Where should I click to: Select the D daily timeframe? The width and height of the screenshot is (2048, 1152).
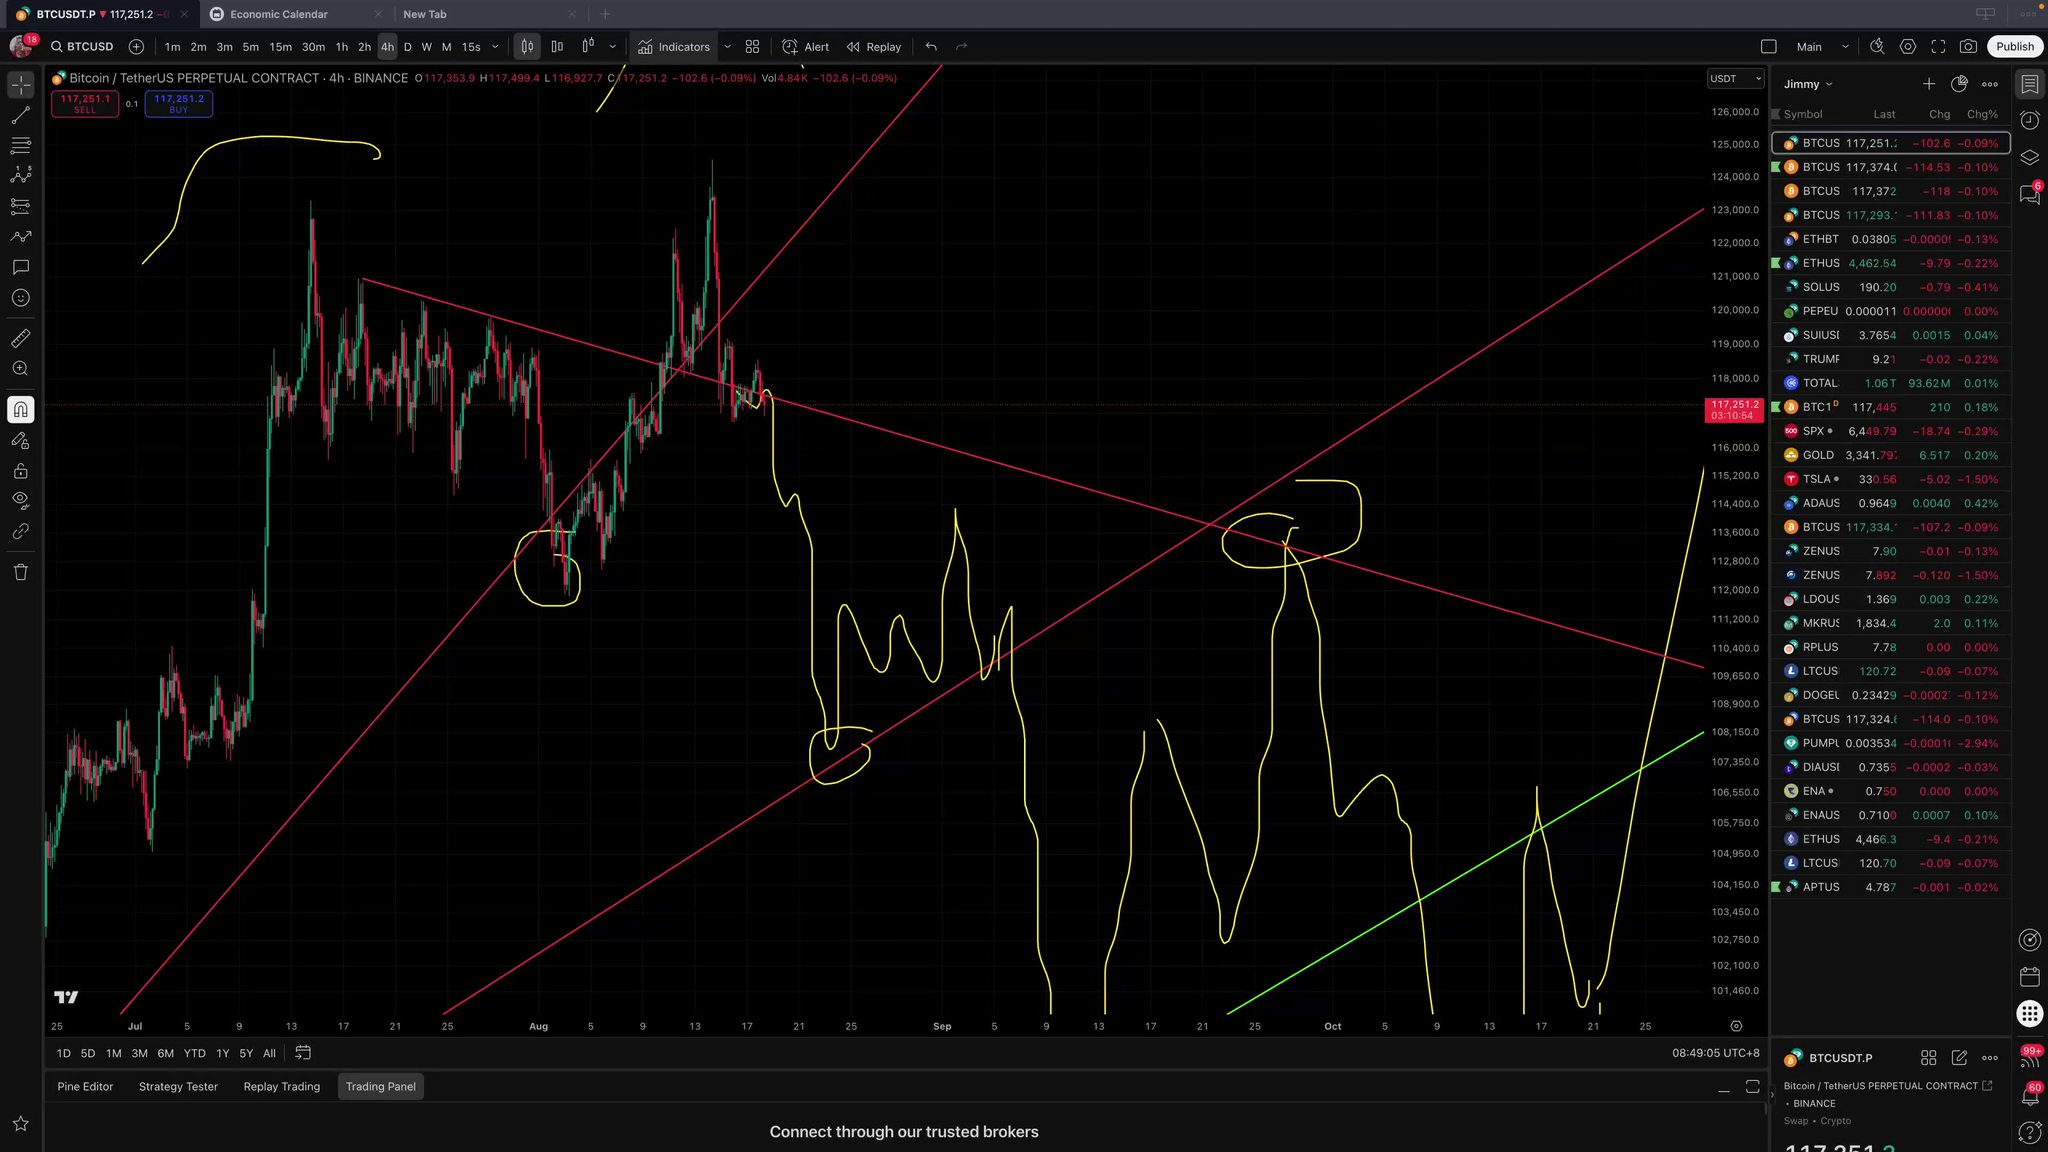[407, 47]
